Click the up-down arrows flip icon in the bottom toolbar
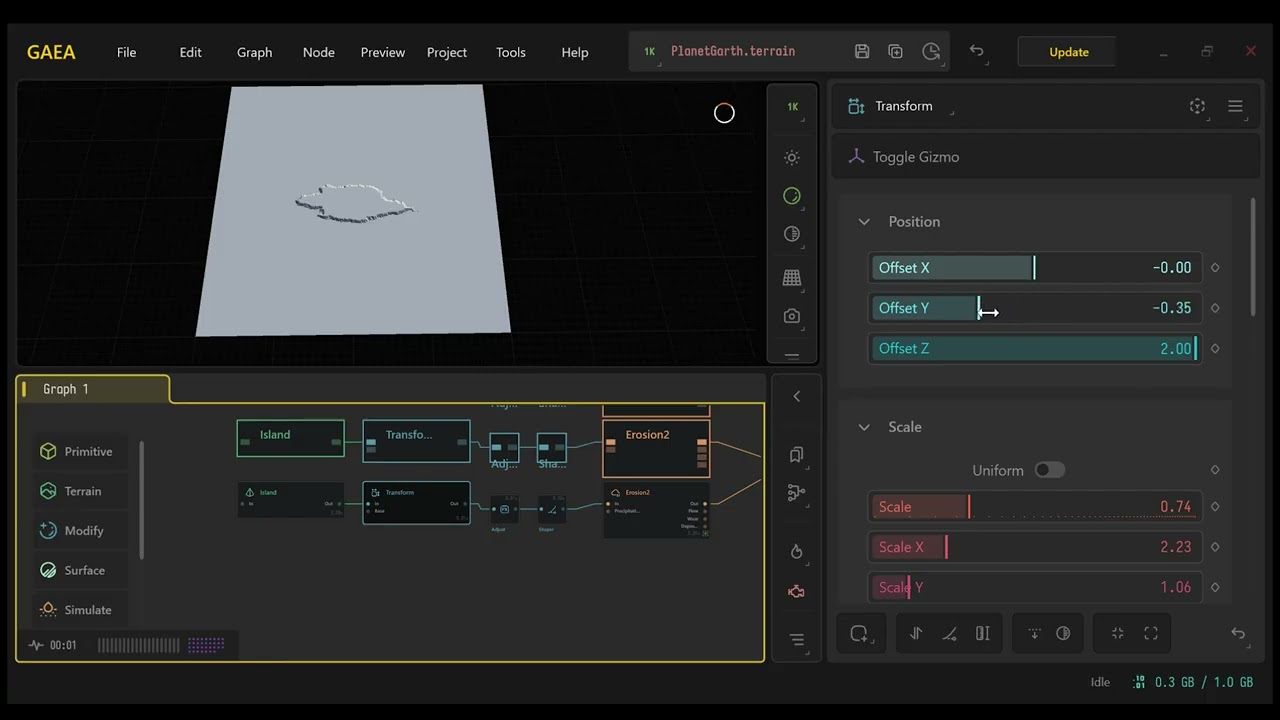Viewport: 1280px width, 720px height. click(916, 633)
